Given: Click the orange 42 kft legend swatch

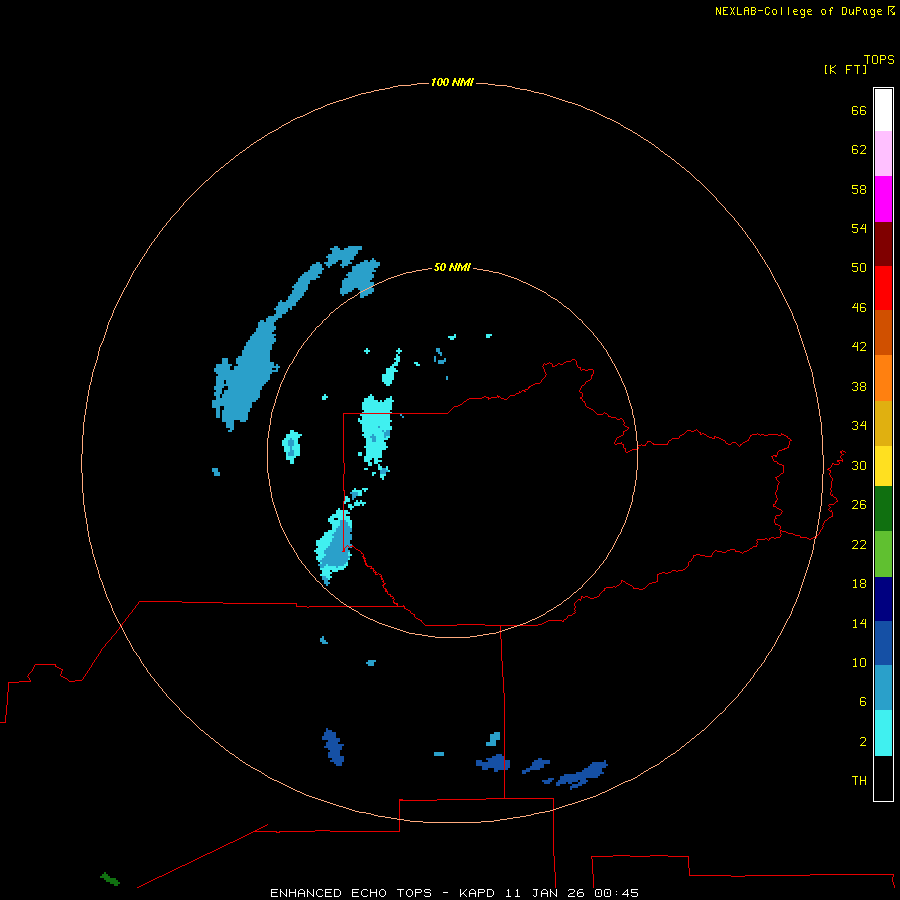Looking at the screenshot, I should coord(883,378).
